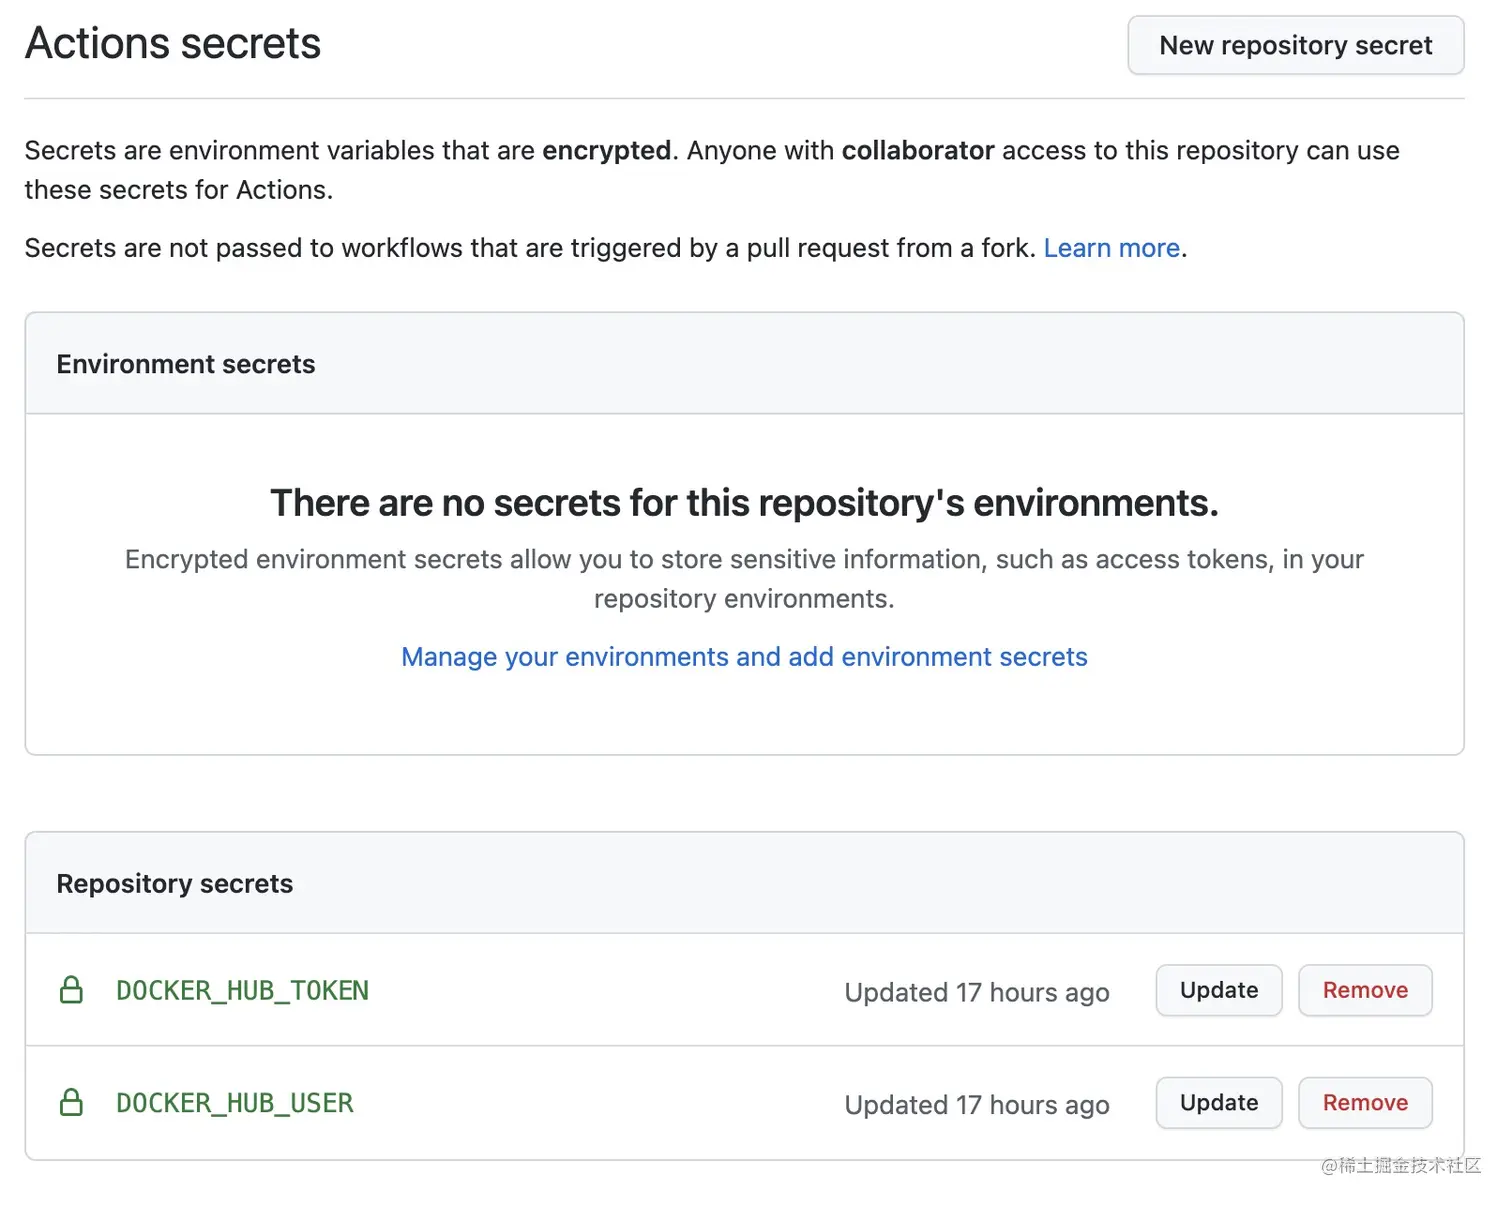Remove the DOCKER_HUB_USER secret
The width and height of the screenshot is (1512, 1206).
tap(1365, 1103)
